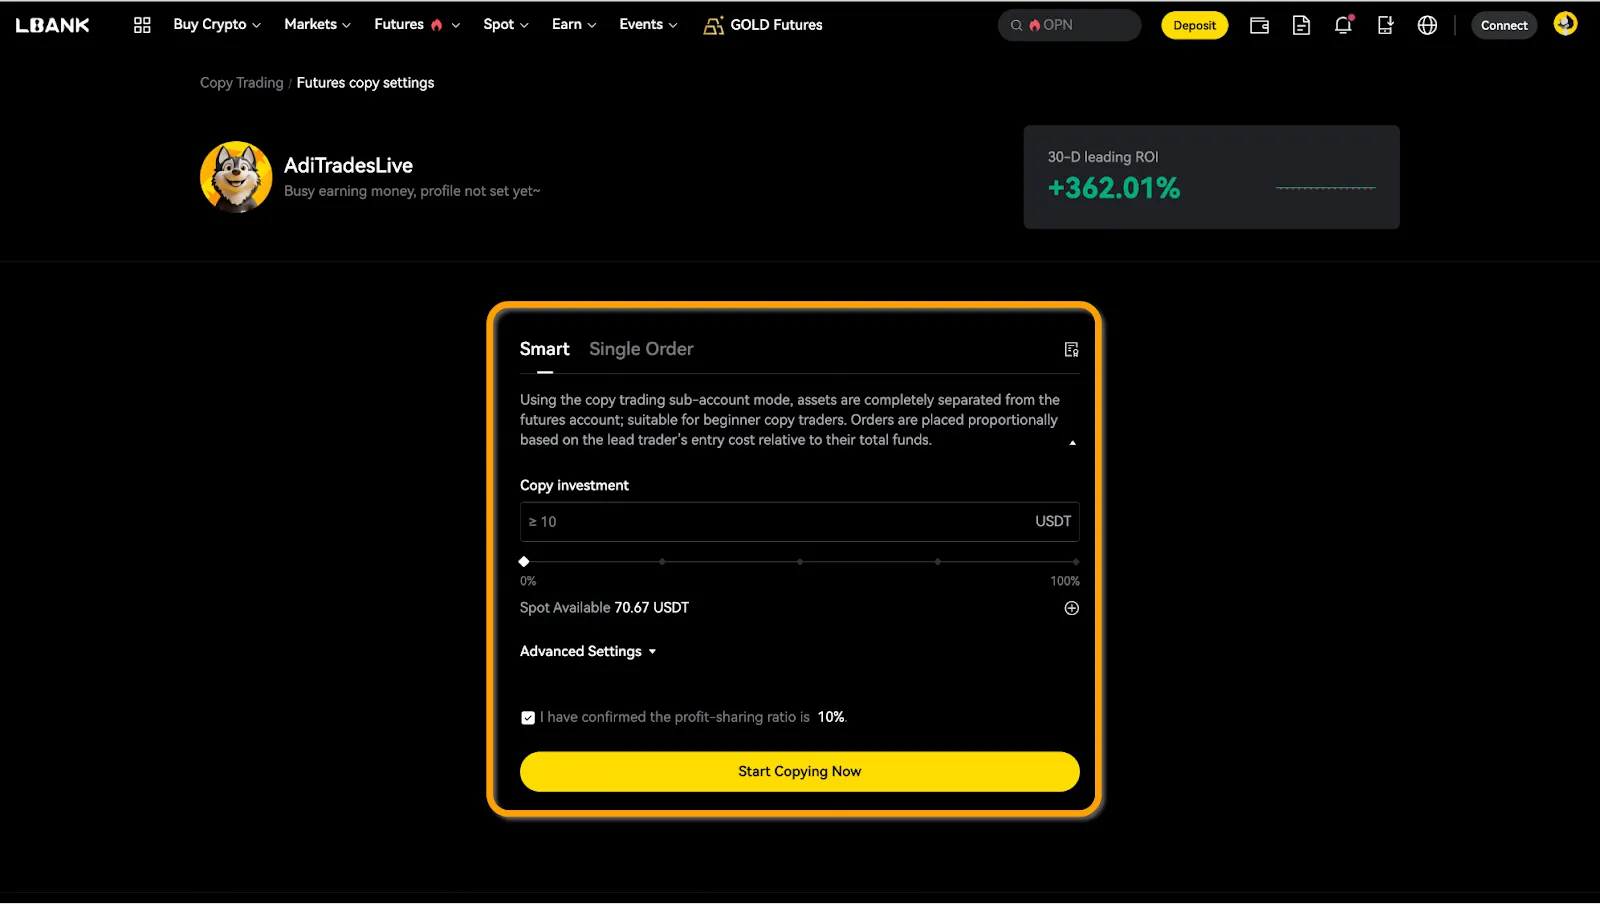Click the user profile avatar icon
Viewport: 1600px width, 904px height.
[x=1565, y=24]
